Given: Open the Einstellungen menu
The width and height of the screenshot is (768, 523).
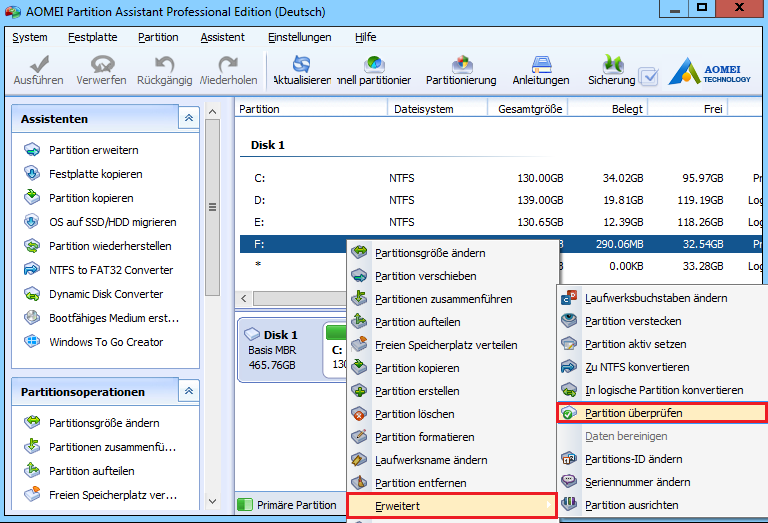Looking at the screenshot, I should tap(299, 37).
